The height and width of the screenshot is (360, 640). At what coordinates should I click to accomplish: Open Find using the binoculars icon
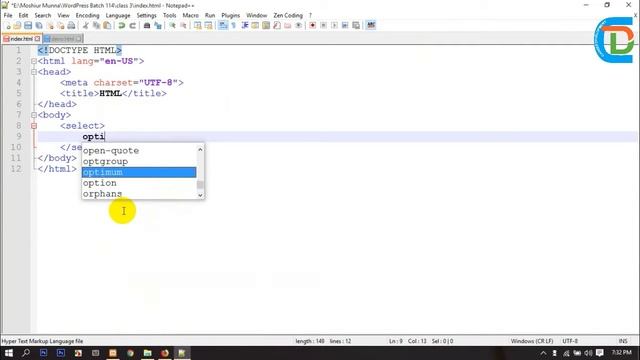[x=147, y=25]
